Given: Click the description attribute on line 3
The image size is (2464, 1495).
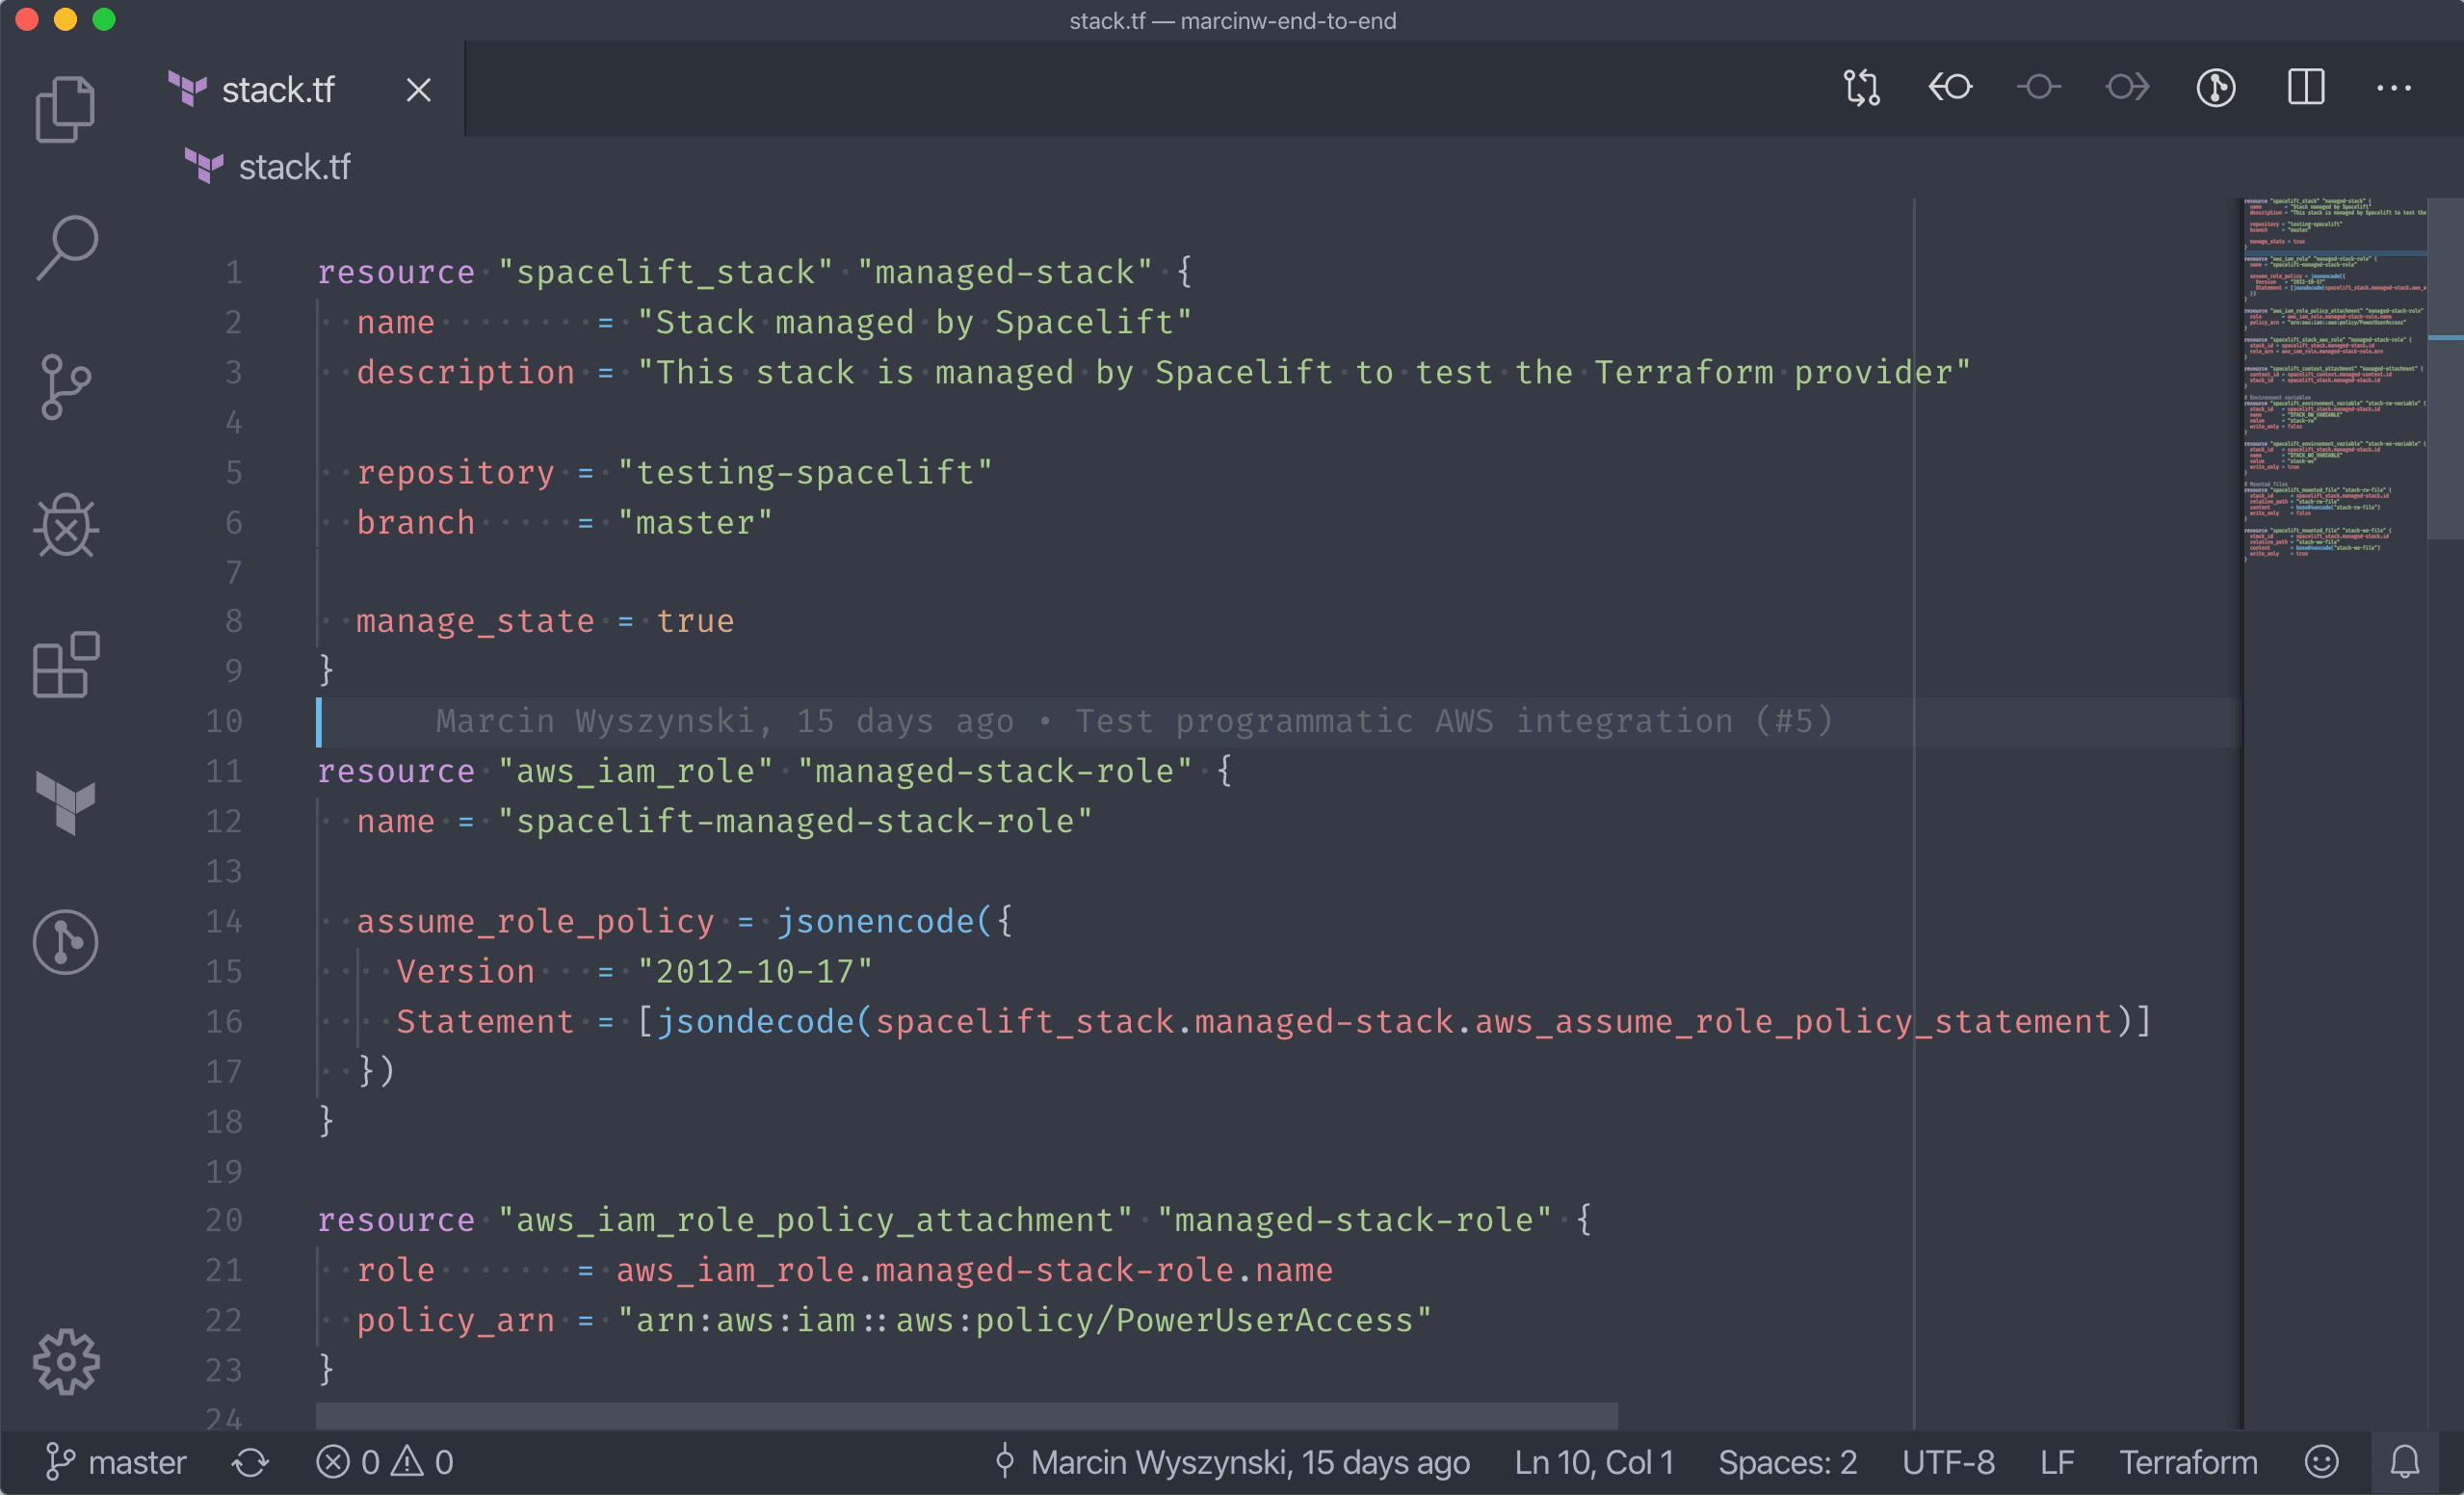Looking at the screenshot, I should click(x=465, y=373).
